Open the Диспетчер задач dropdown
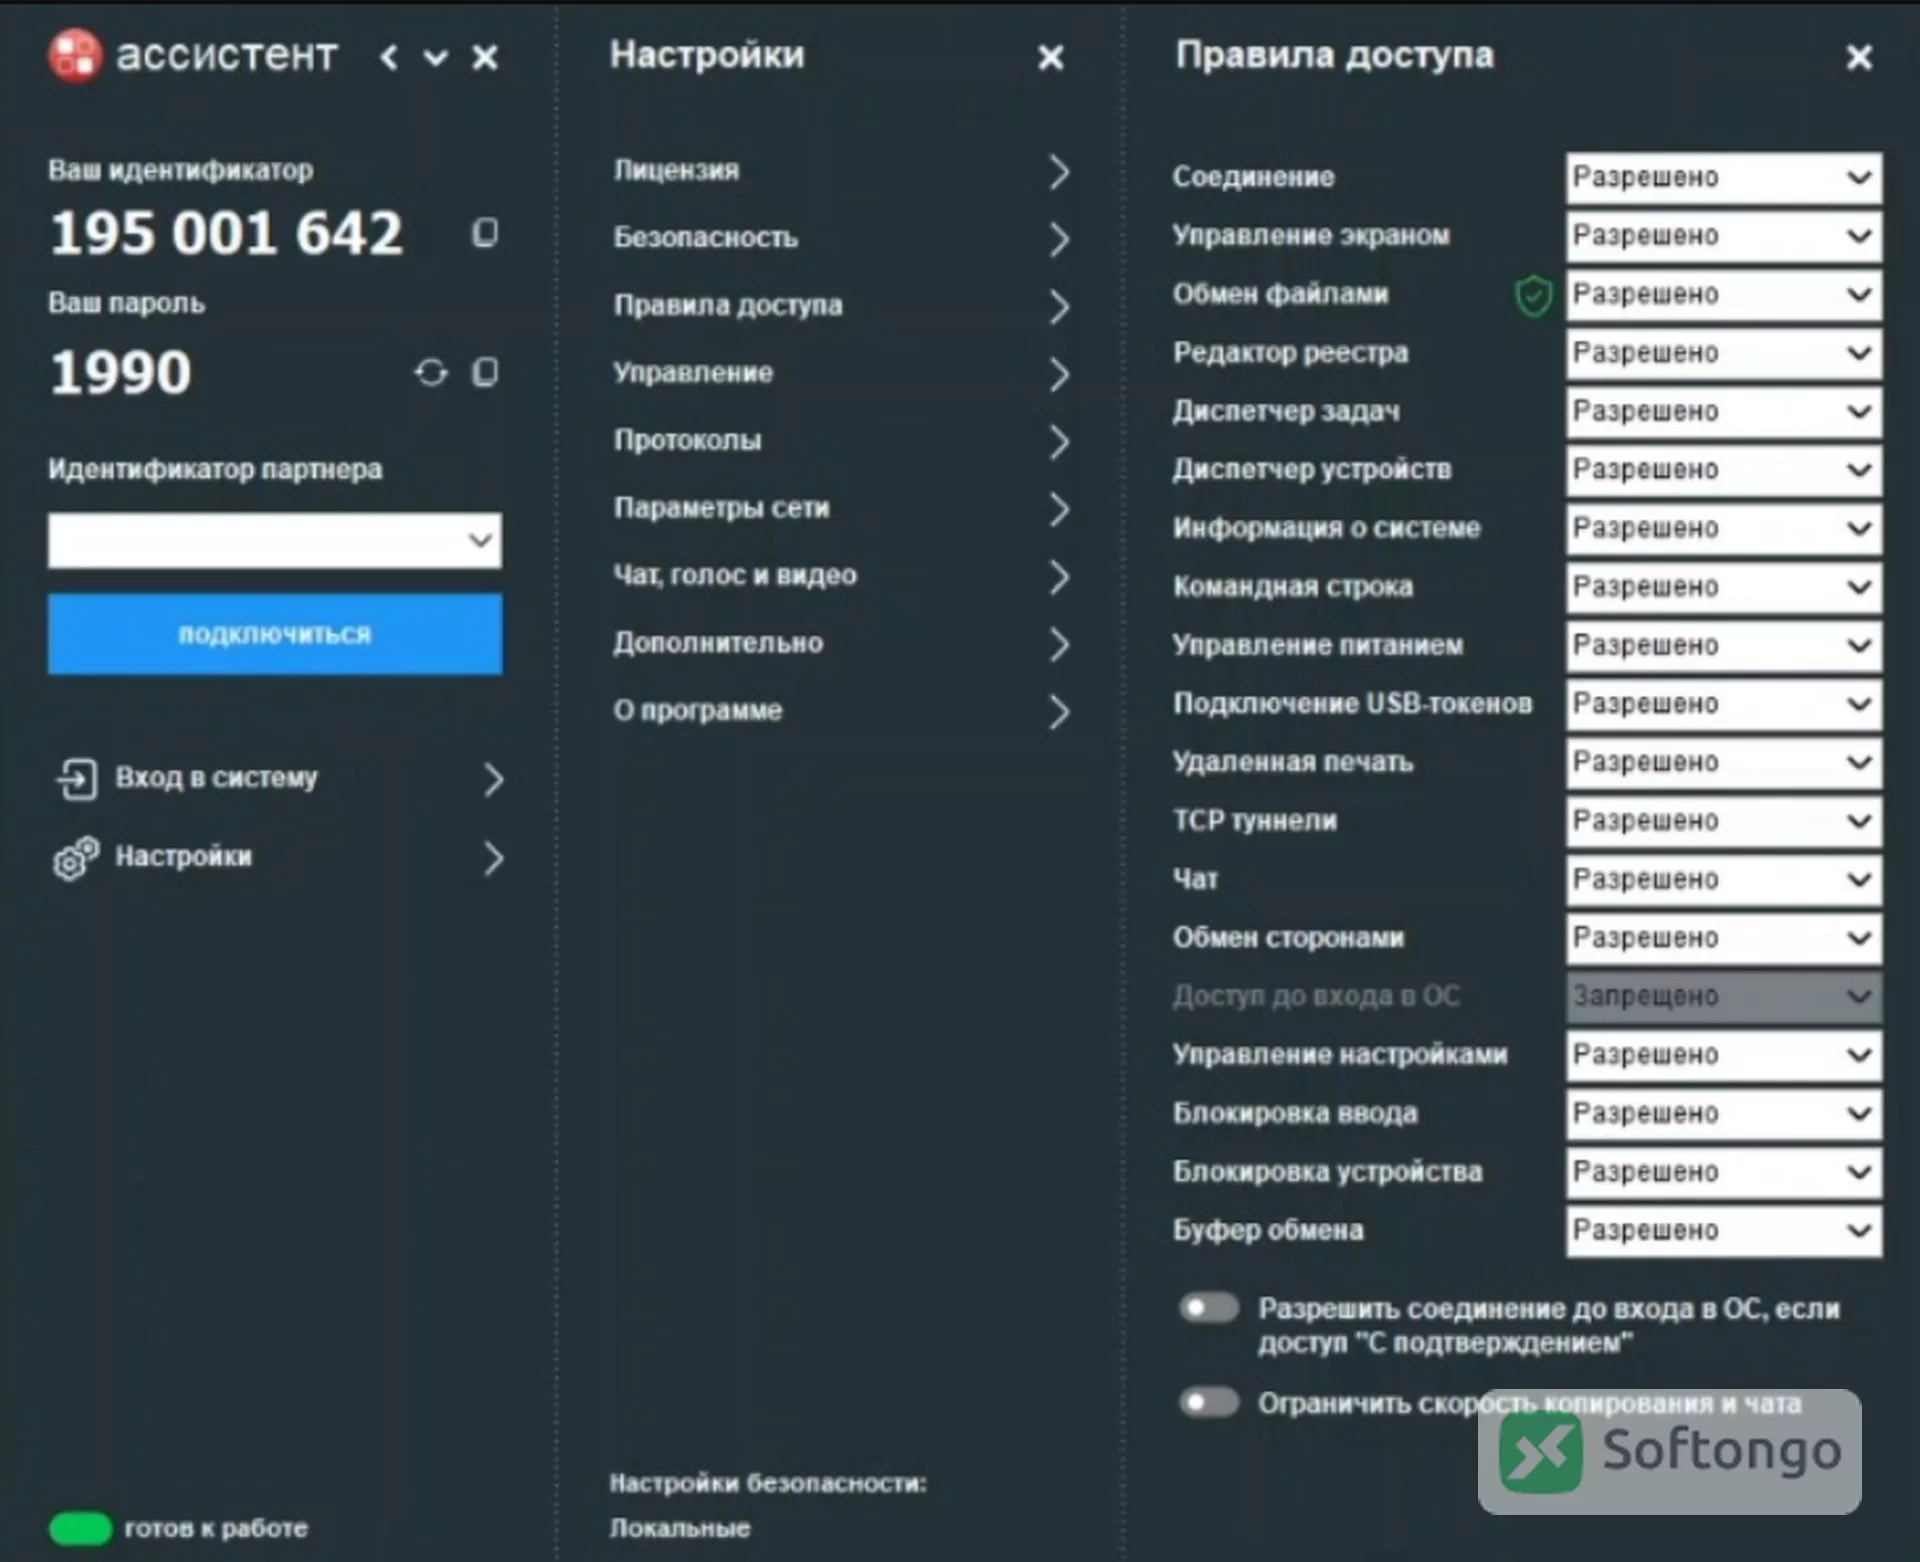This screenshot has width=1920, height=1562. pyautogui.click(x=1724, y=412)
